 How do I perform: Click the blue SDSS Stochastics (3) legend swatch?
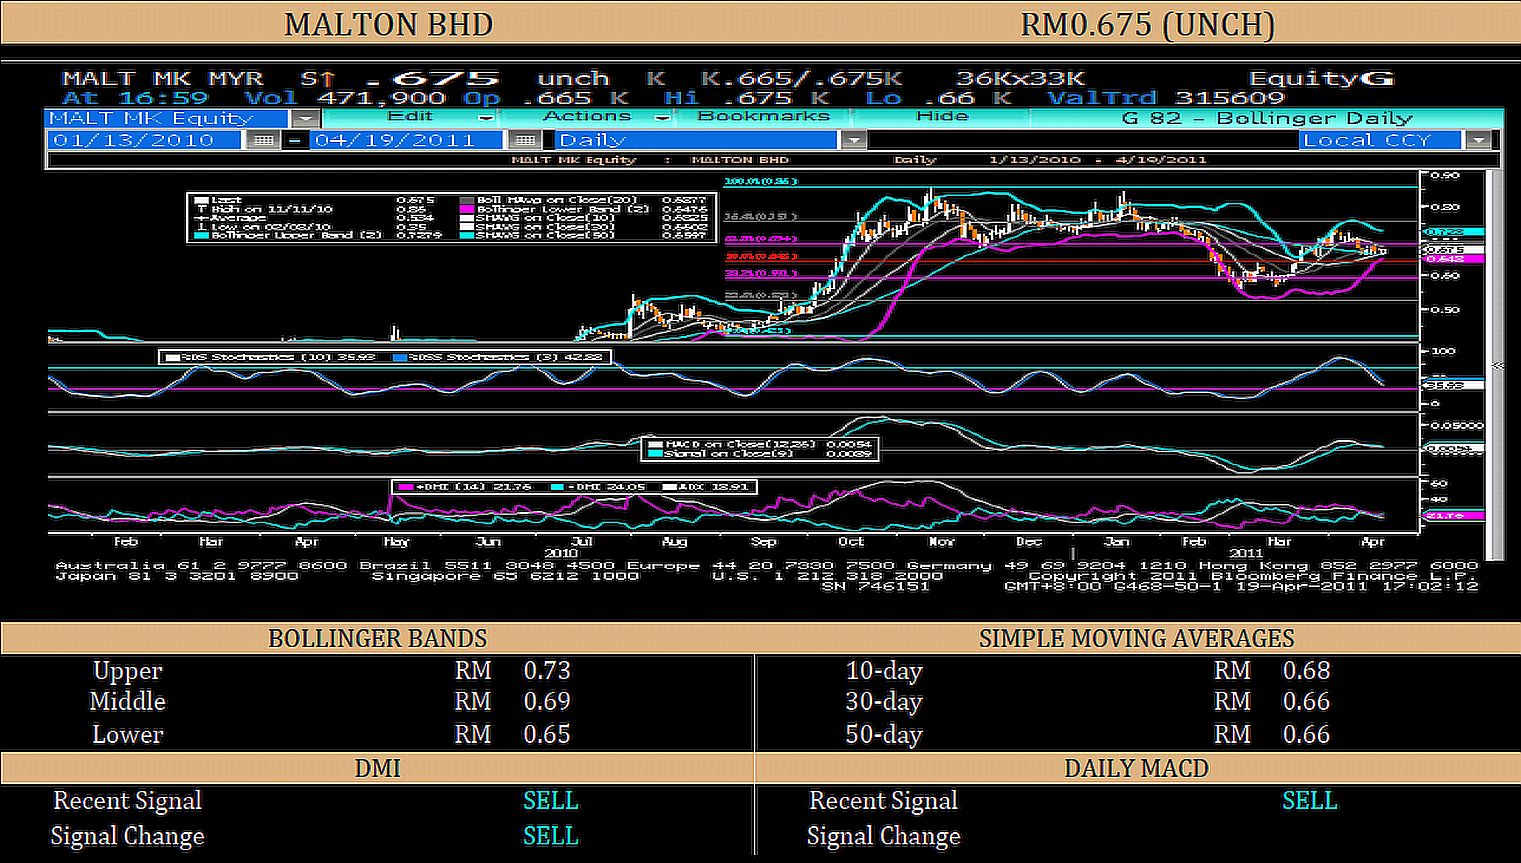pyautogui.click(x=400, y=357)
